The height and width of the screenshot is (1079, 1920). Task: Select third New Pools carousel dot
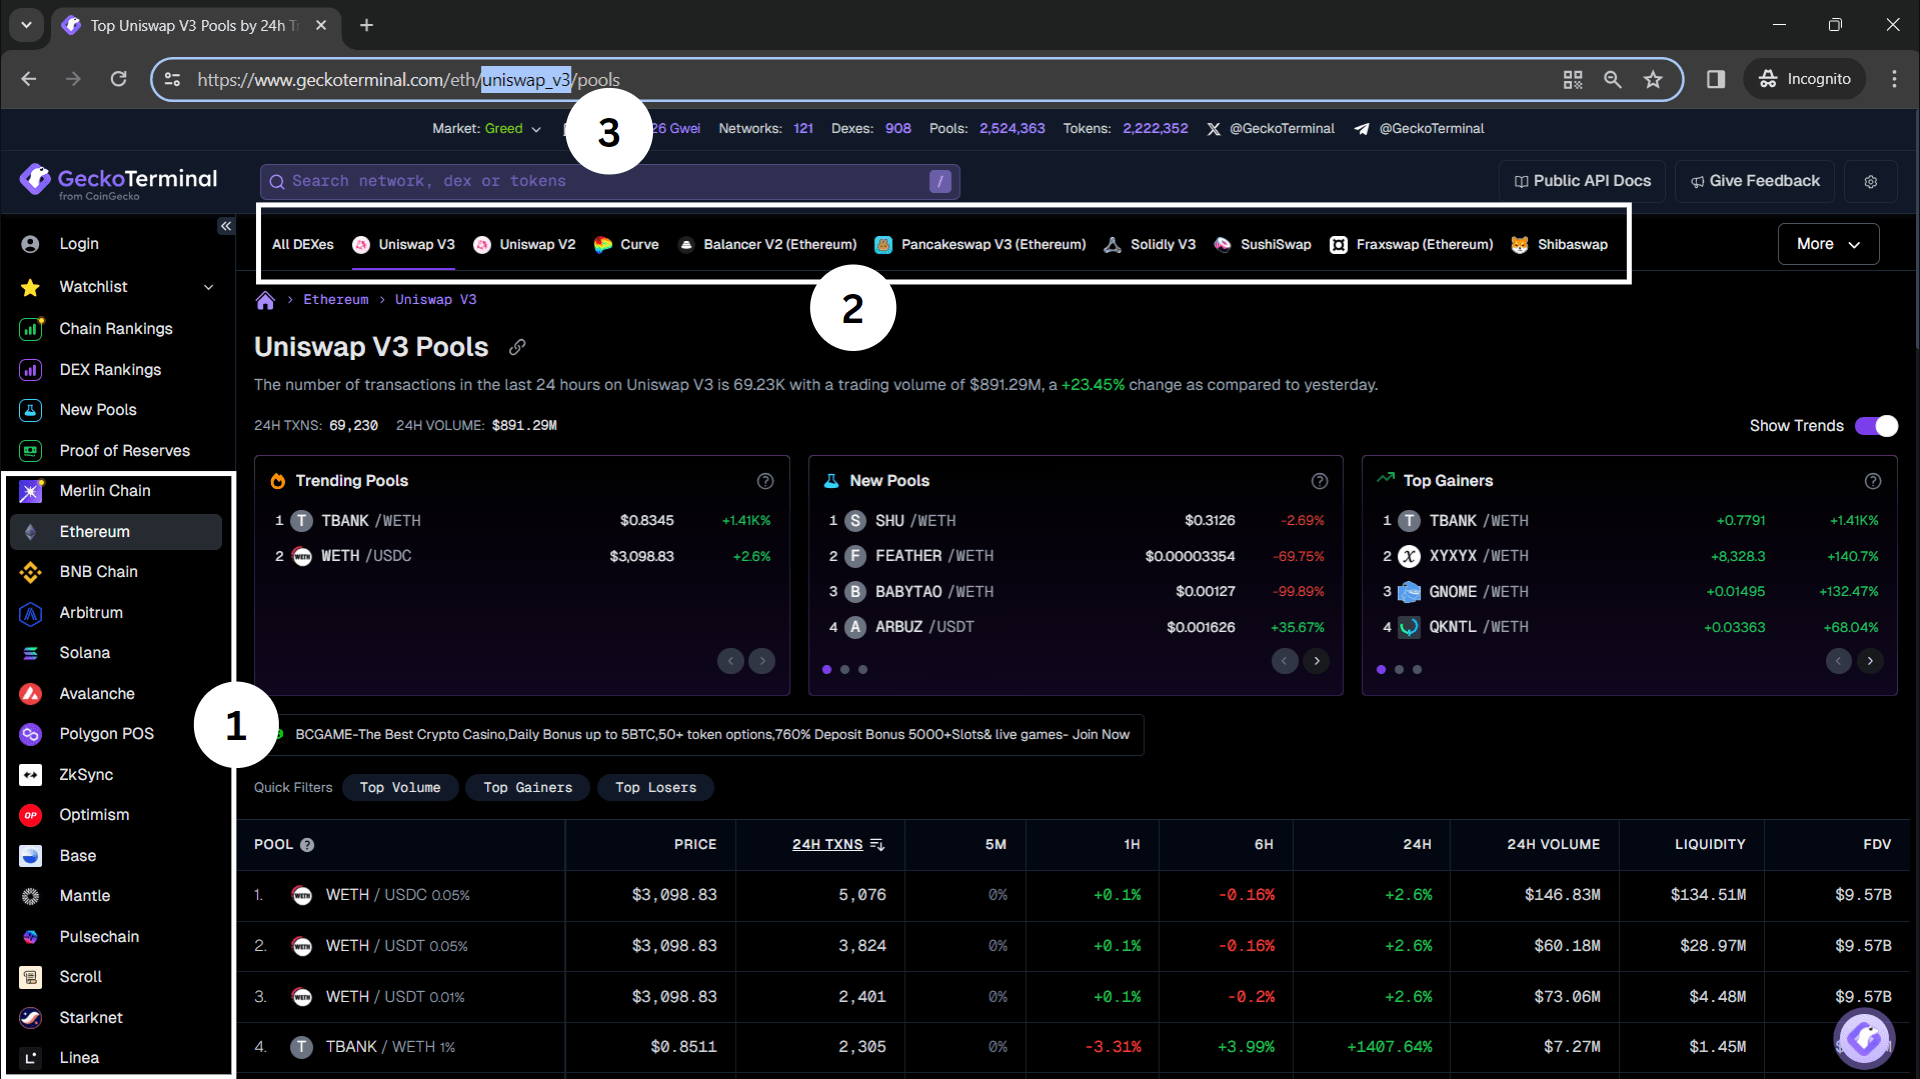point(863,670)
